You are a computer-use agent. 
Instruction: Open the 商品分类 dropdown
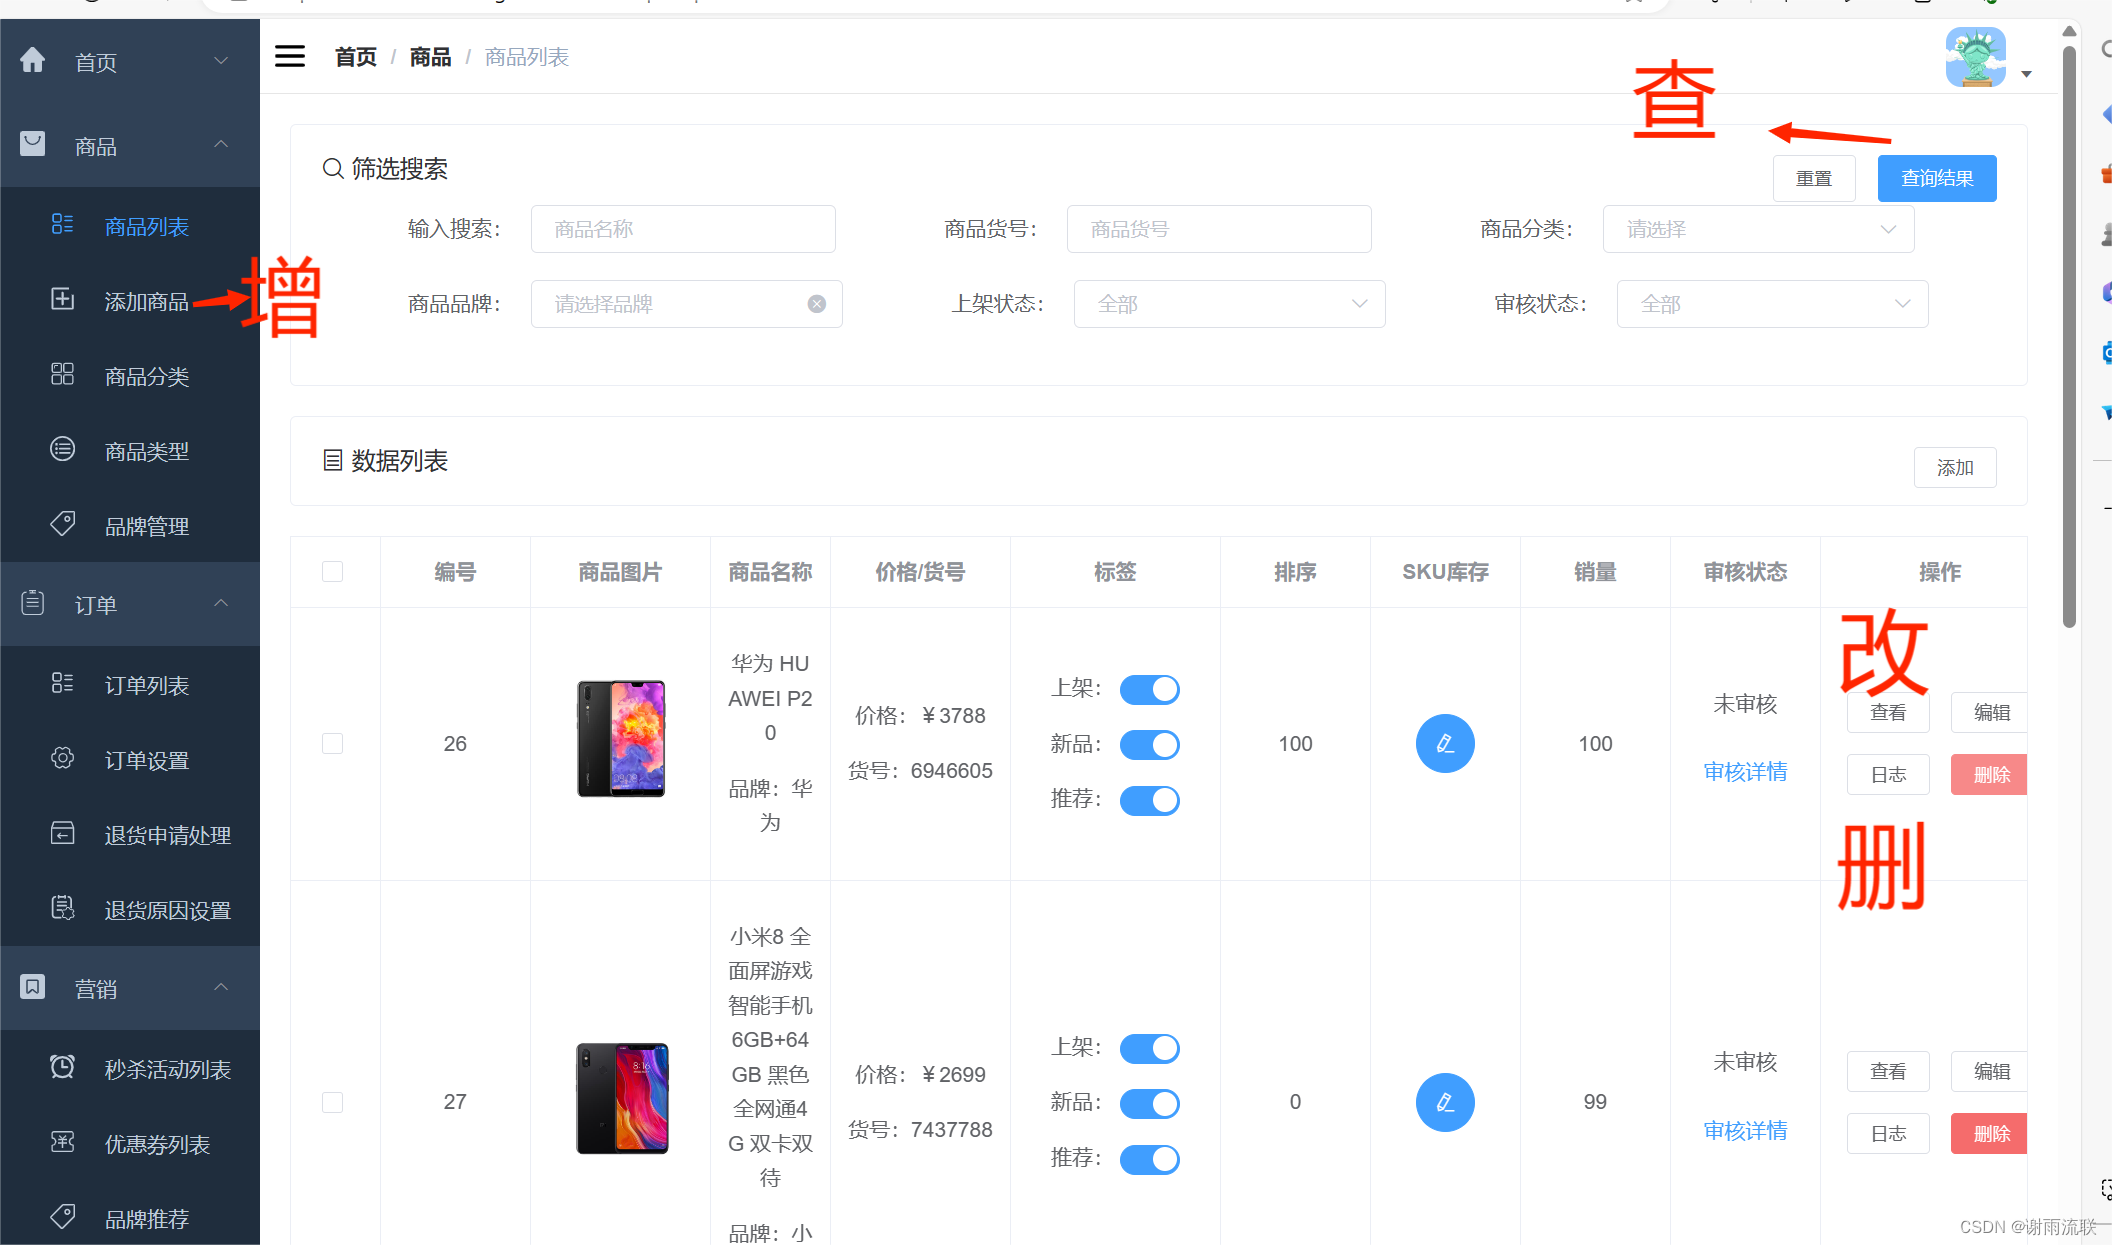click(x=1758, y=229)
